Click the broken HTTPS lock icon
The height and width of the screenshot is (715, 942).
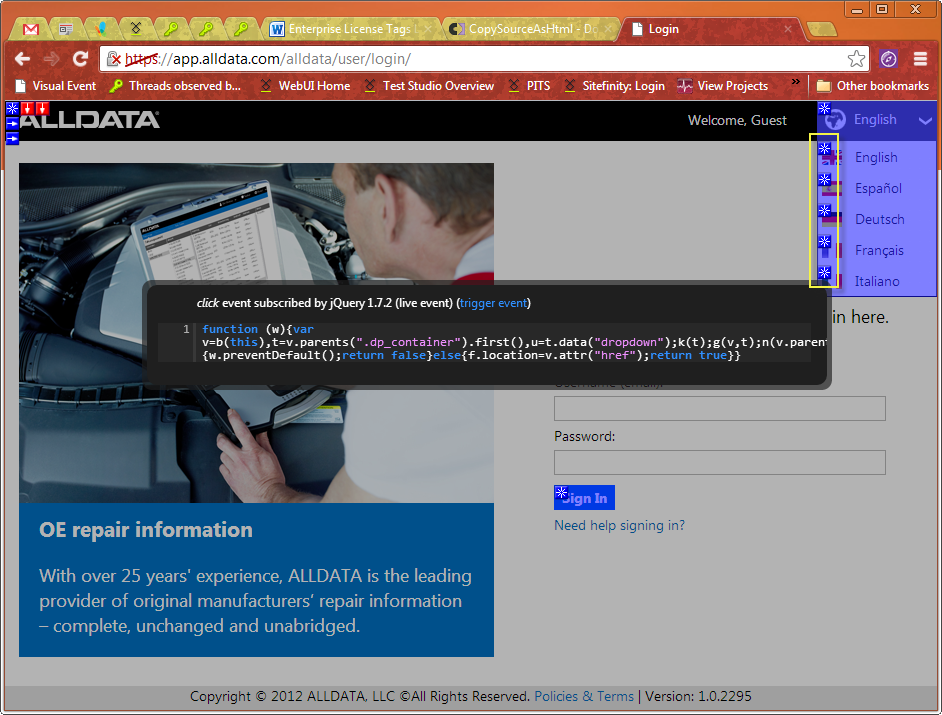coord(114,59)
